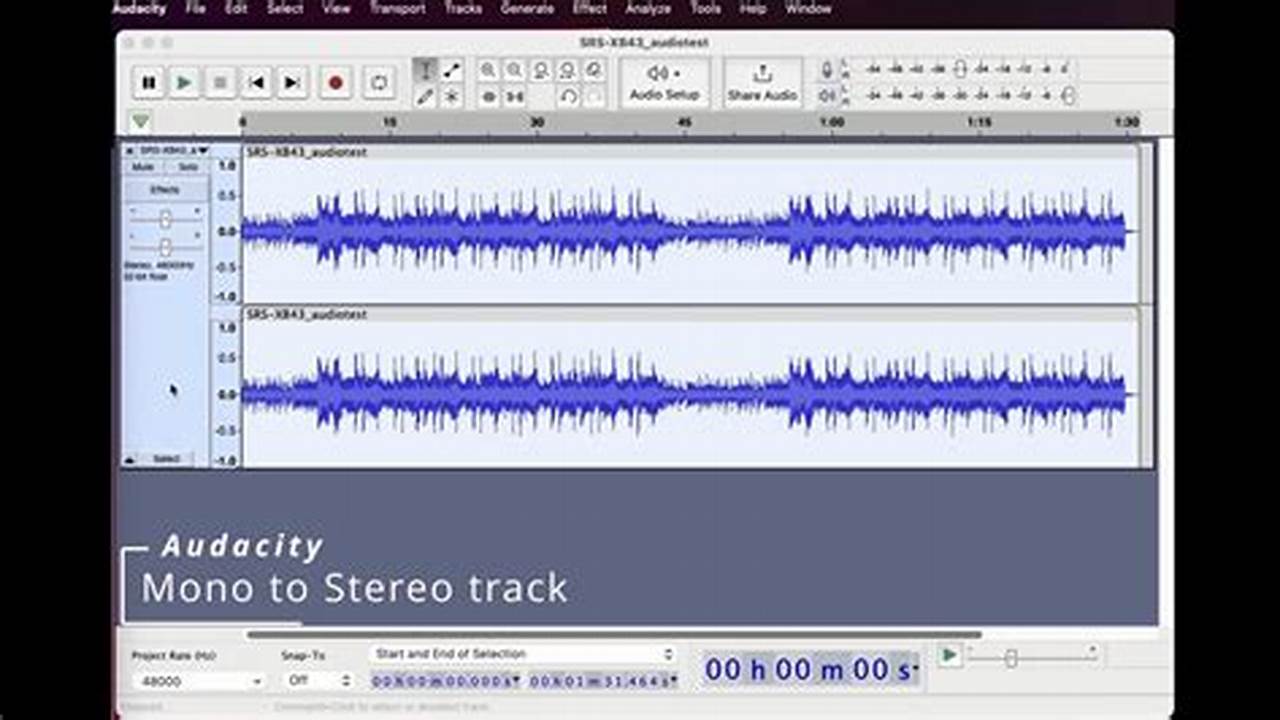The height and width of the screenshot is (720, 1280).
Task: Fit project to width zoom icon
Action: pos(567,70)
